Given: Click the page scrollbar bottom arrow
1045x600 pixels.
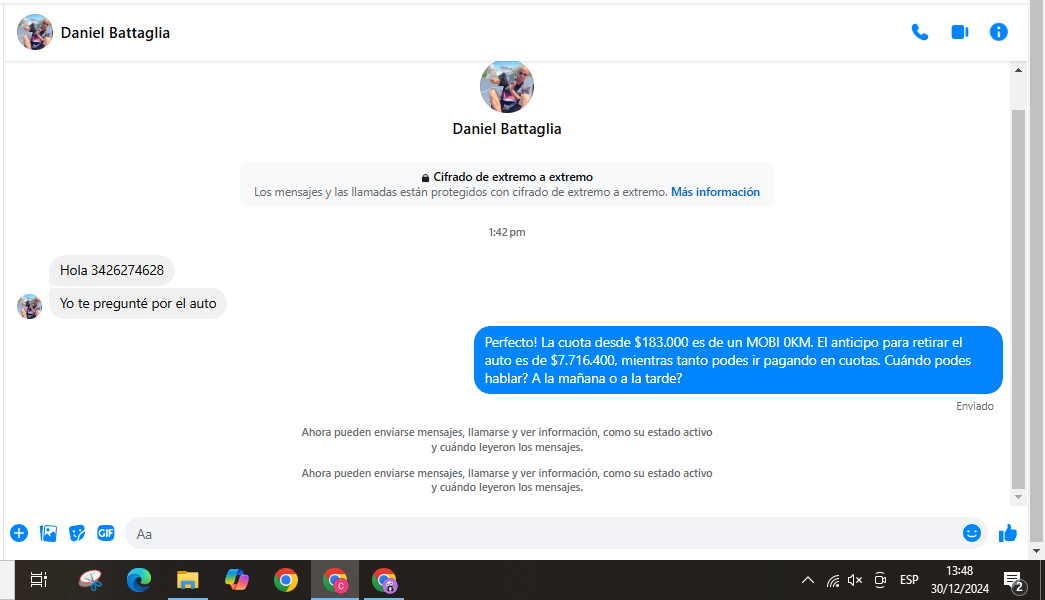Looking at the screenshot, I should (1036, 551).
